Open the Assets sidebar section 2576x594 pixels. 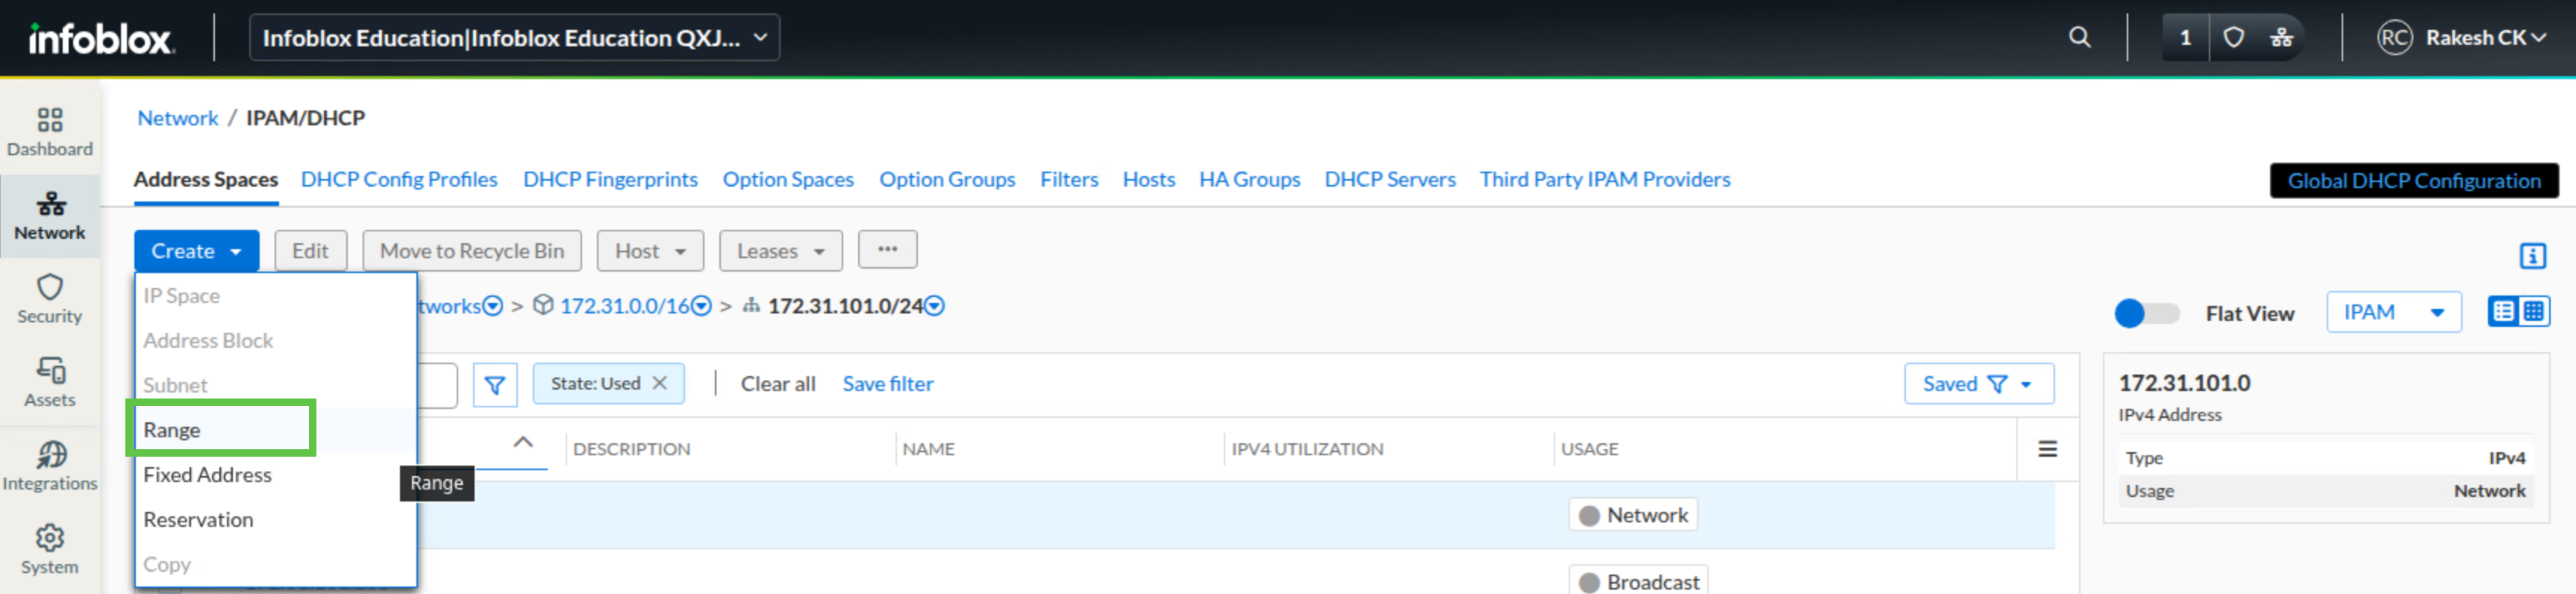50,383
